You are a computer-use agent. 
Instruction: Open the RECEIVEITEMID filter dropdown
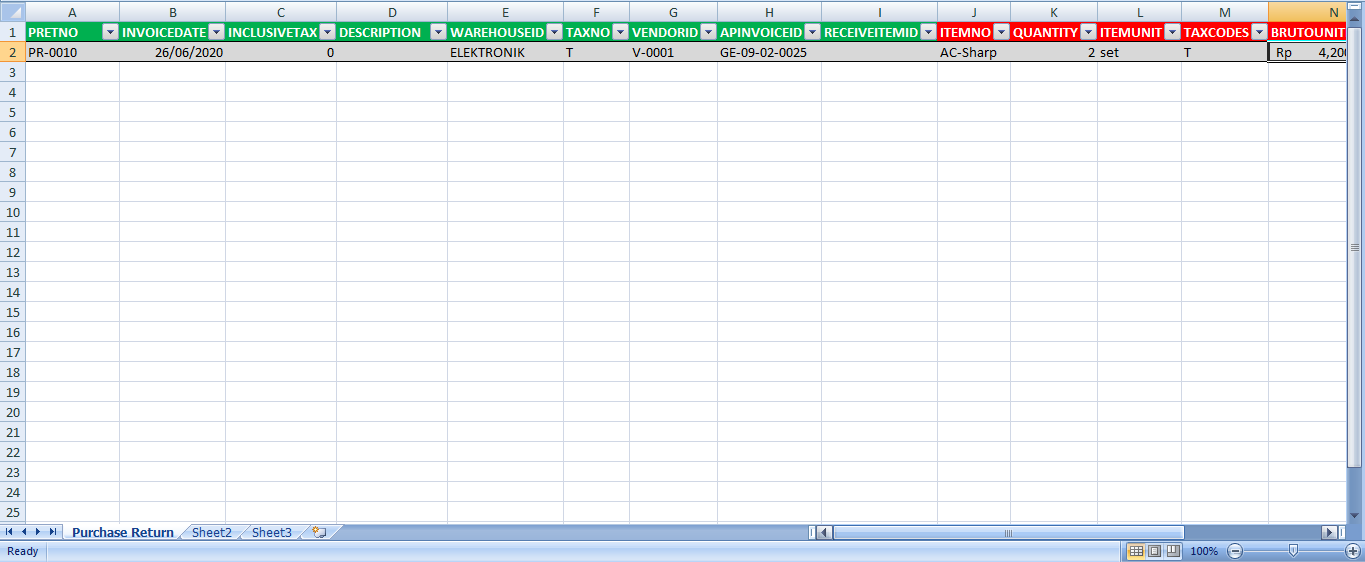click(928, 32)
